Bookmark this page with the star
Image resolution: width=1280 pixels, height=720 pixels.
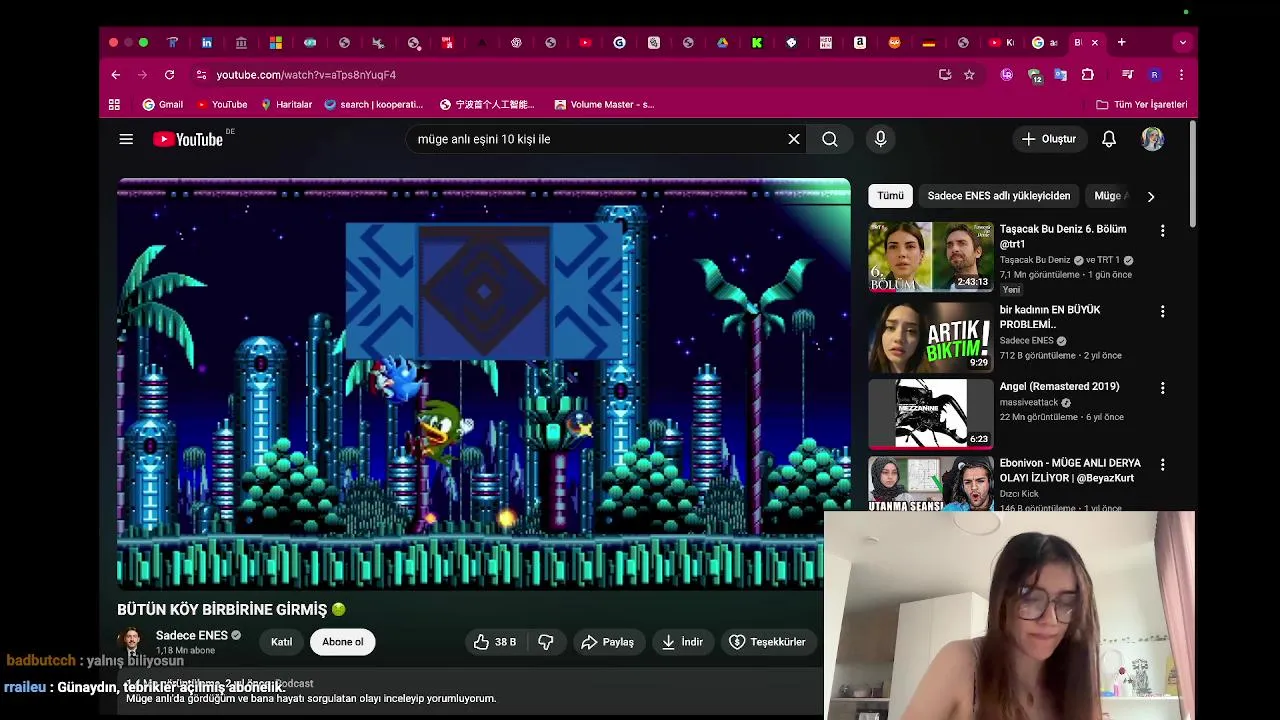[969, 75]
